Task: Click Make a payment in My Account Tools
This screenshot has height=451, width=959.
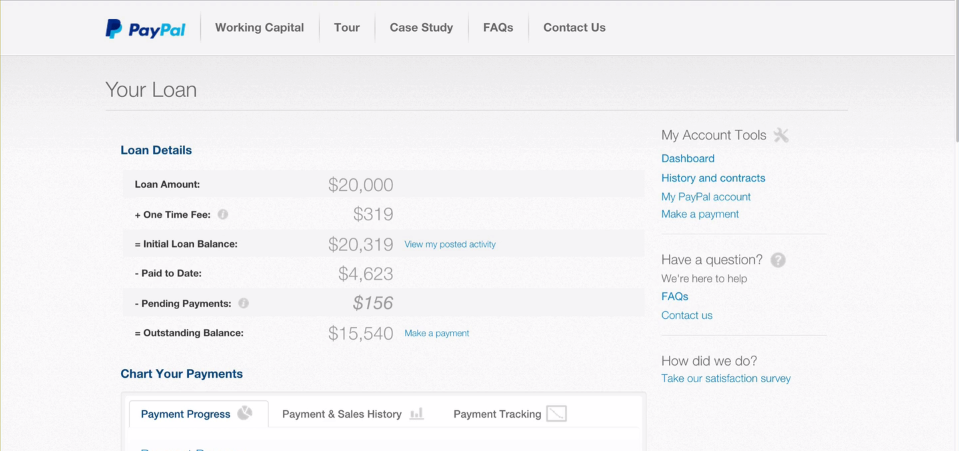Action: (x=700, y=214)
